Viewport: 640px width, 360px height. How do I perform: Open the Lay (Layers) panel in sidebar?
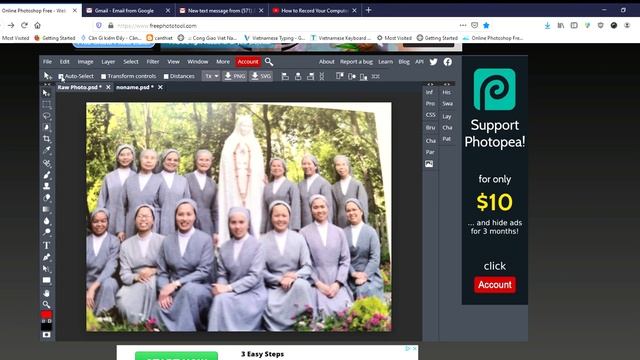[x=447, y=116]
